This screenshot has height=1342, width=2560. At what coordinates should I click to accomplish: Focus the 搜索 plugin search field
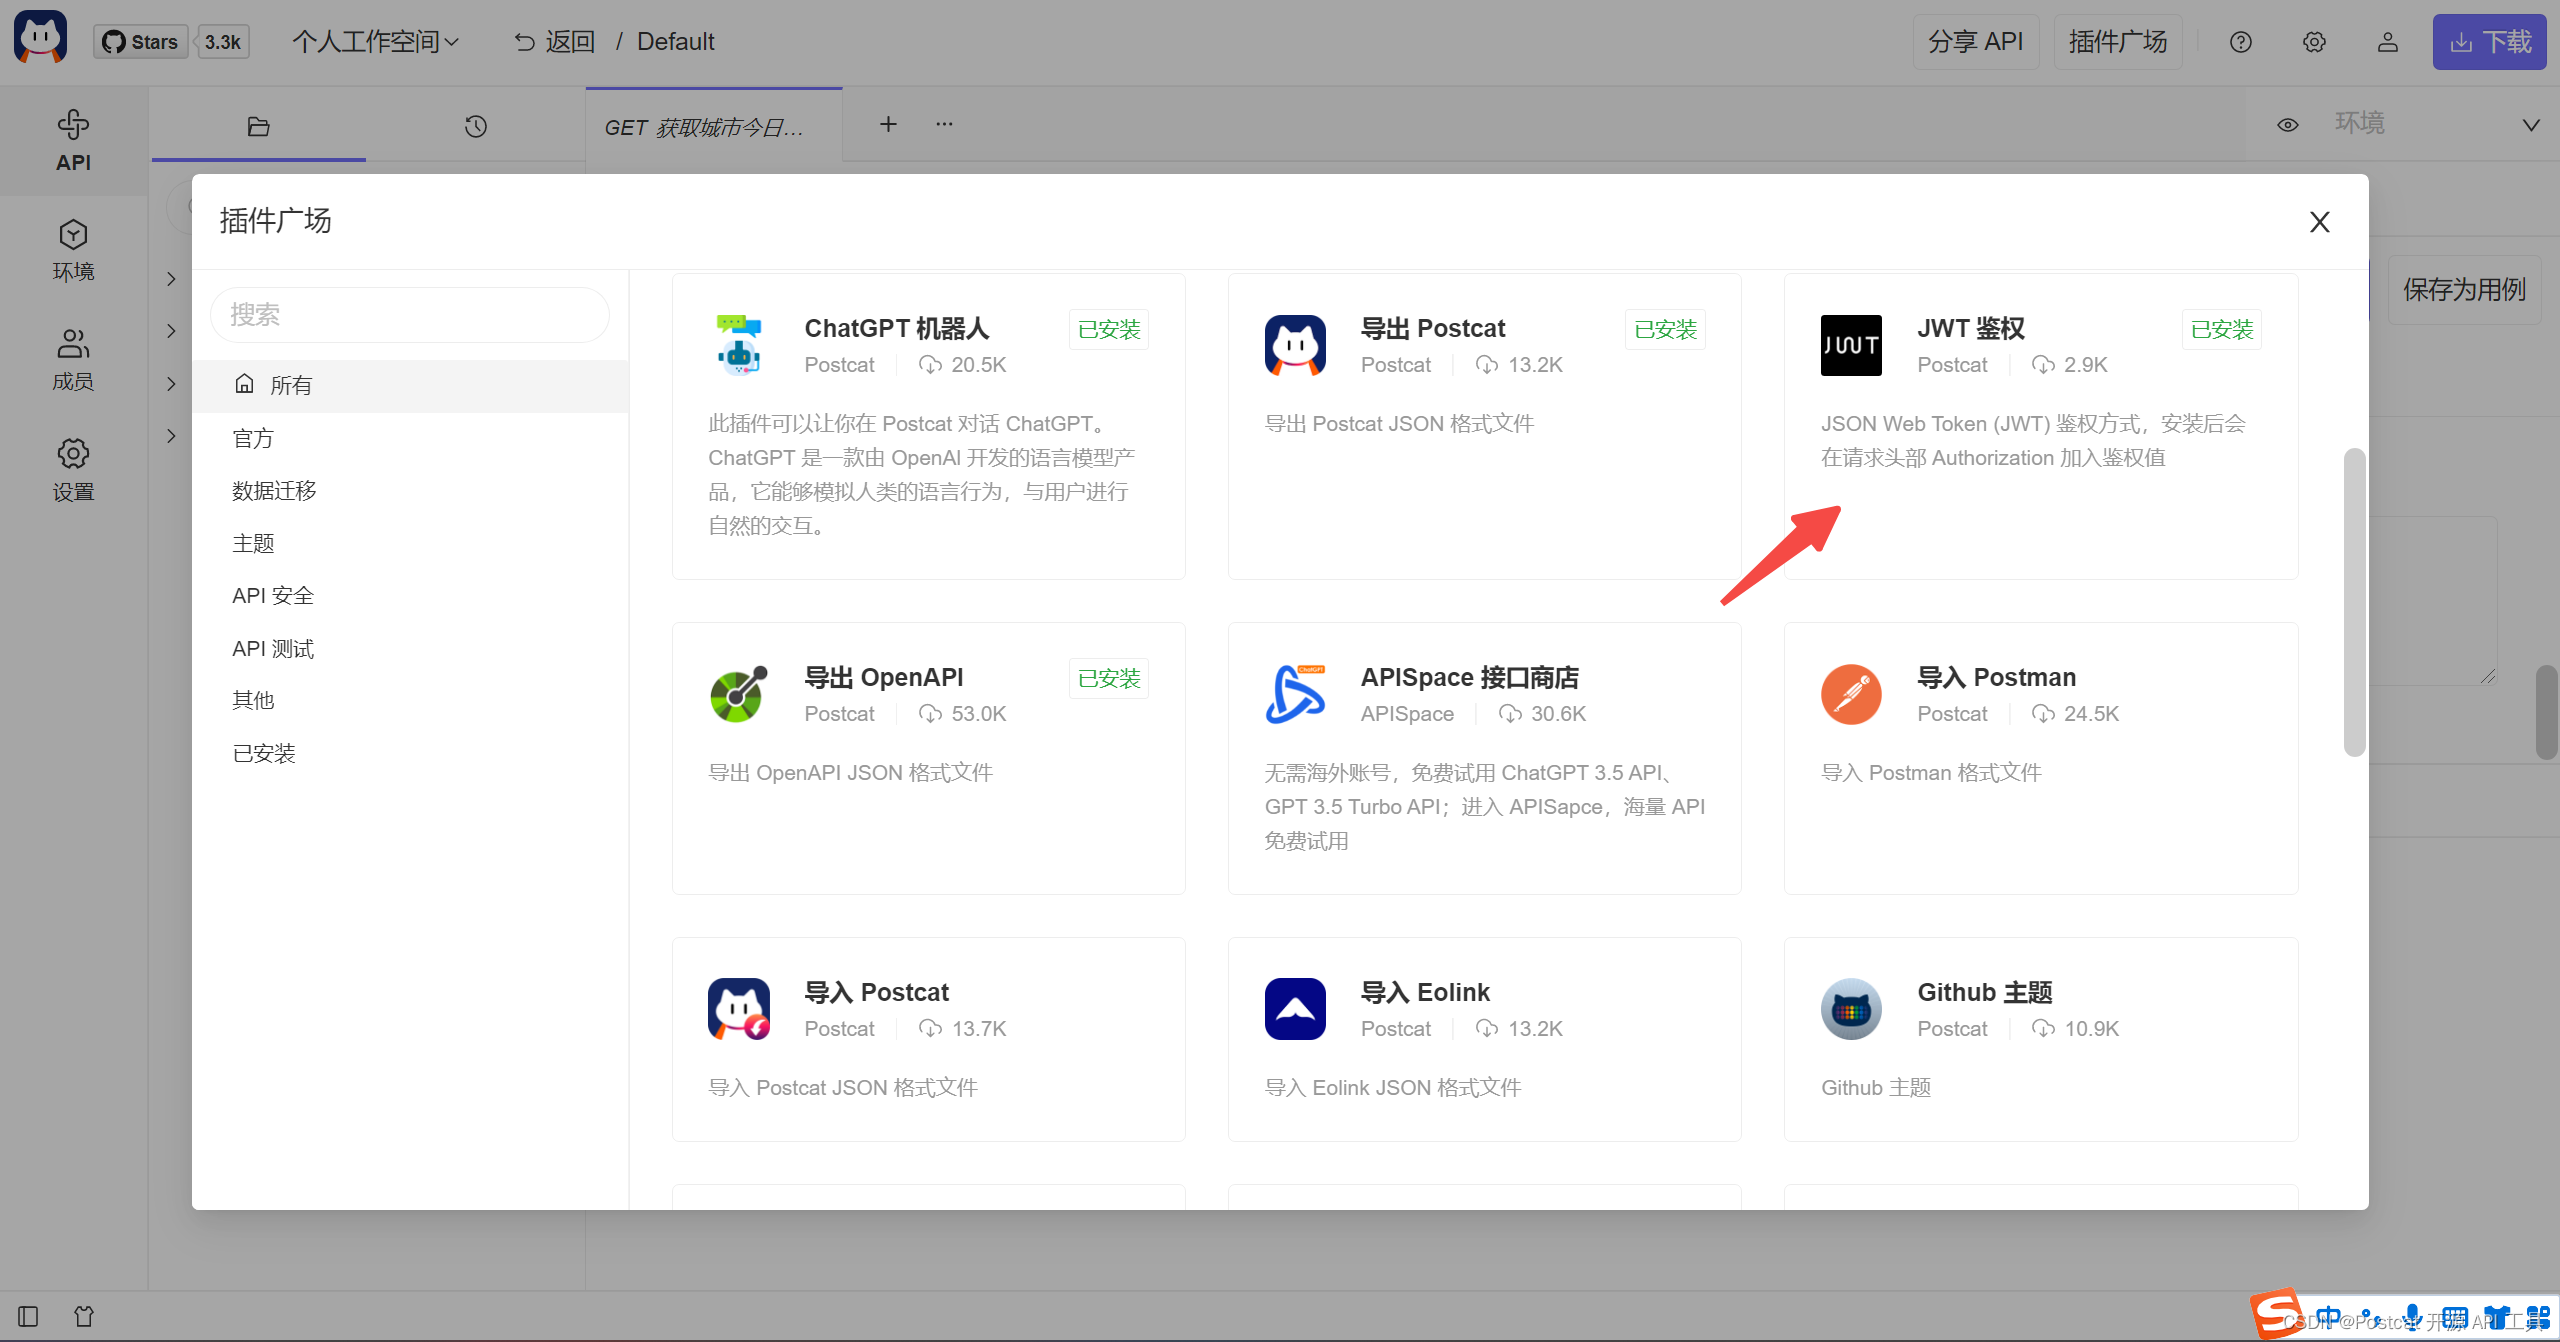(x=410, y=315)
